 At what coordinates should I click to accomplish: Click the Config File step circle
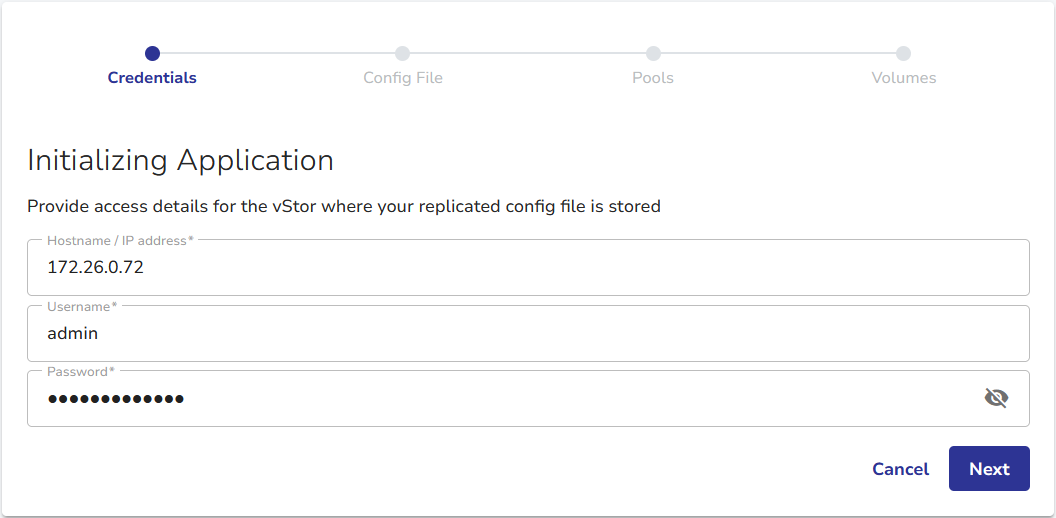tap(402, 53)
